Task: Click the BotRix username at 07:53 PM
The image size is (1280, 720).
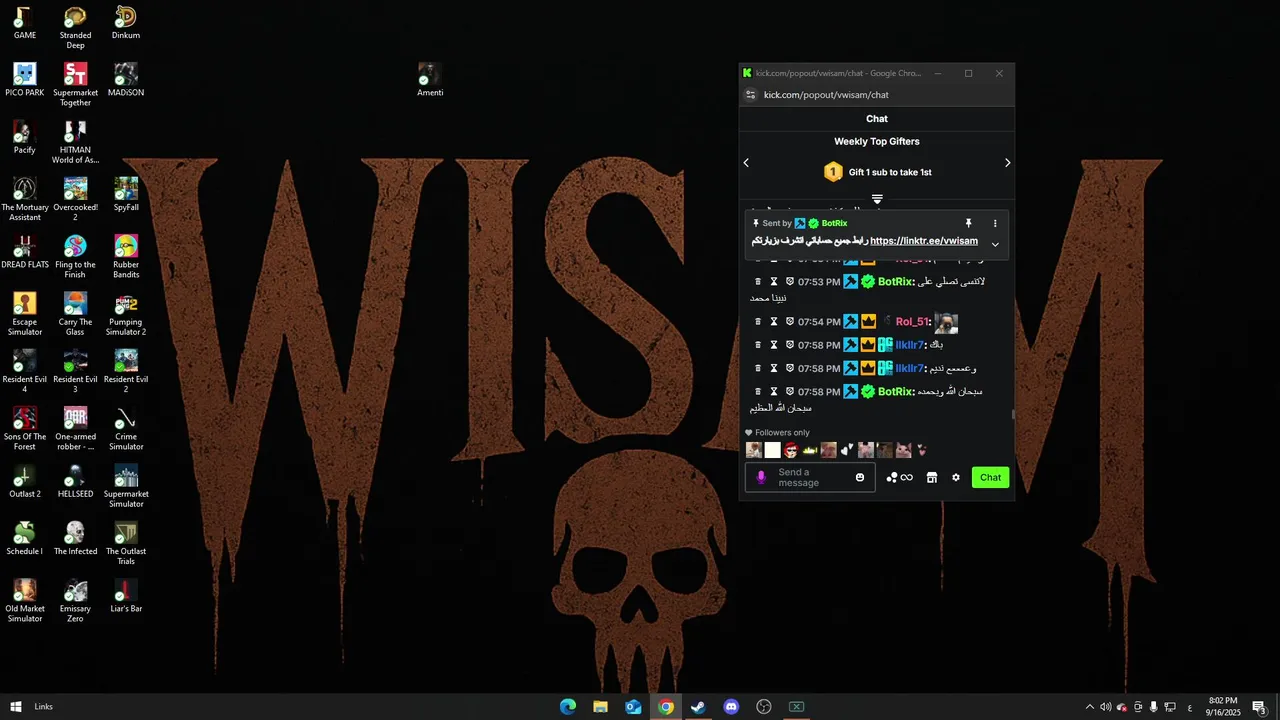Action: click(x=895, y=282)
